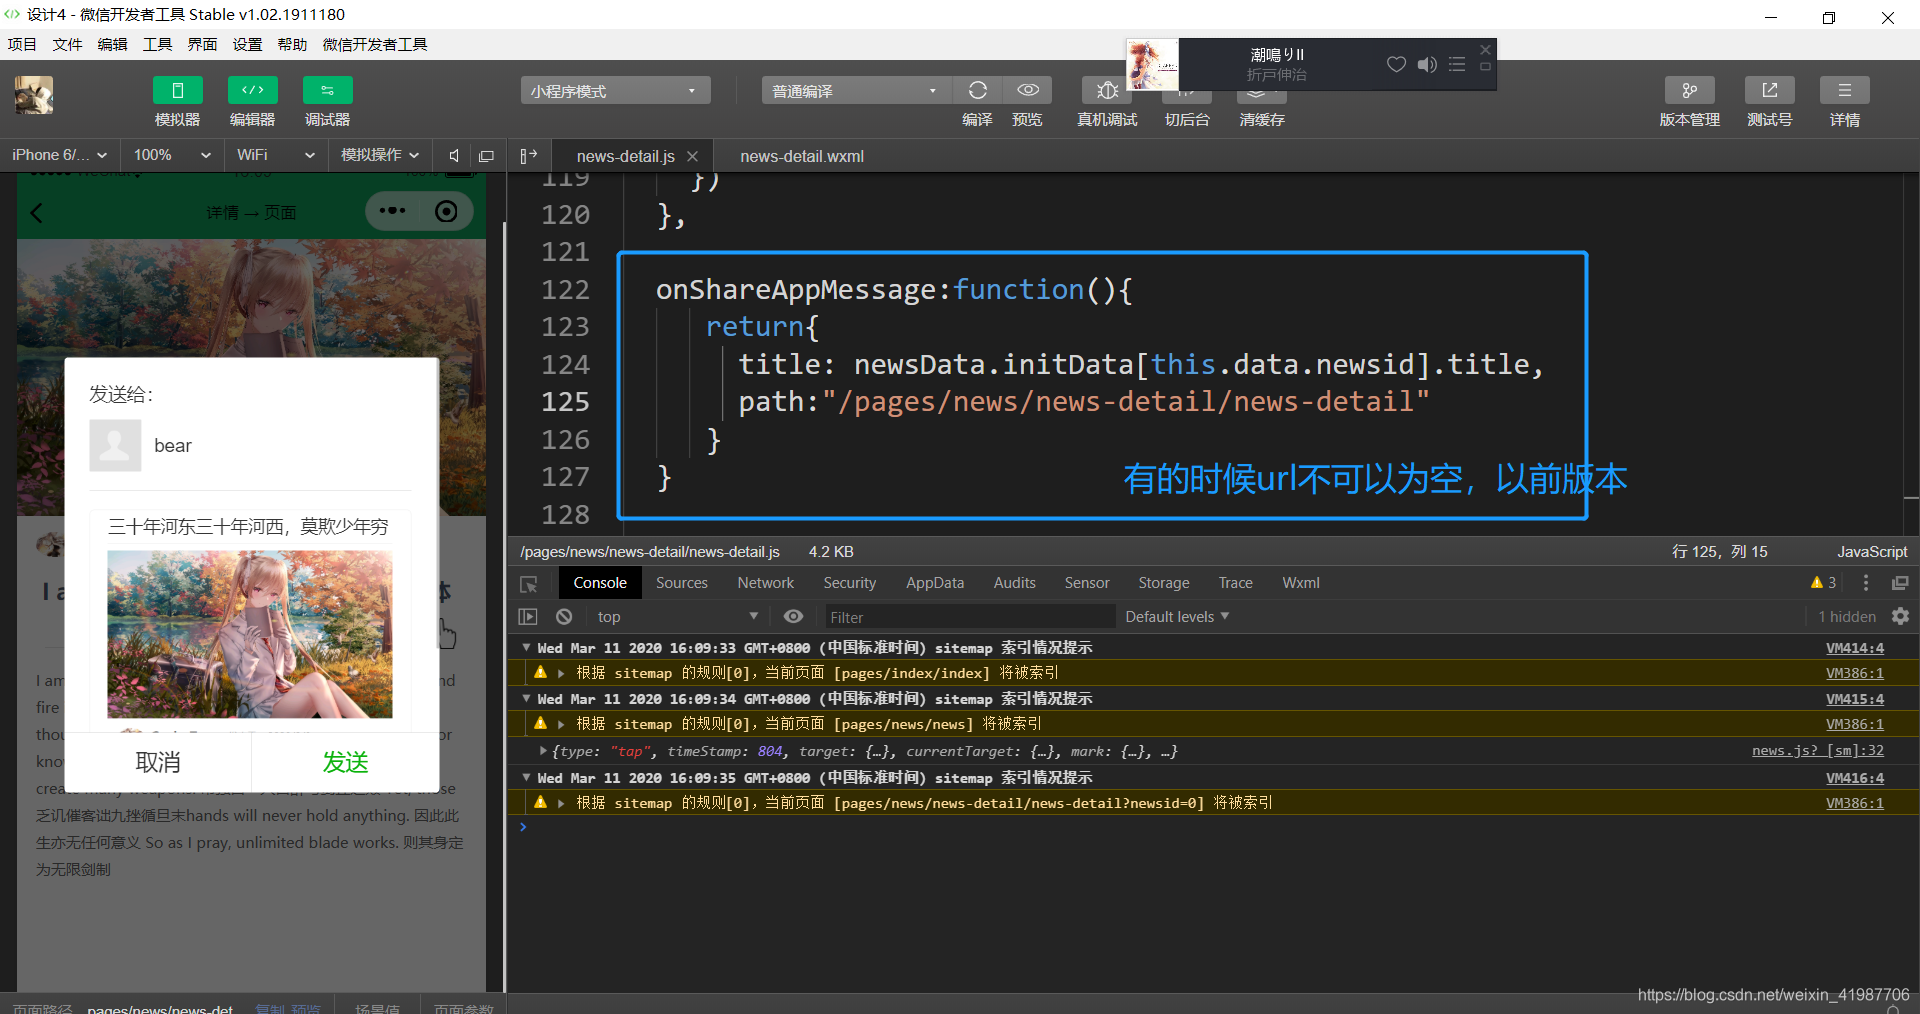Select the bear recipient avatar

click(115, 445)
